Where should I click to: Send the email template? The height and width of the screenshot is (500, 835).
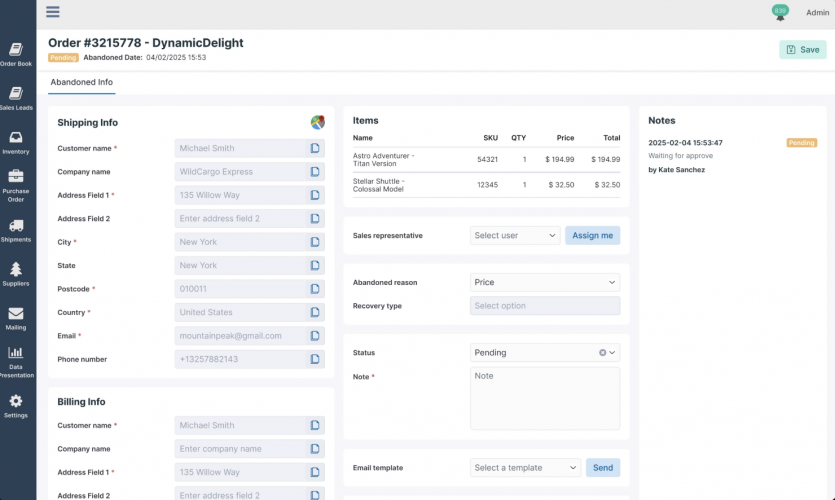tap(603, 468)
